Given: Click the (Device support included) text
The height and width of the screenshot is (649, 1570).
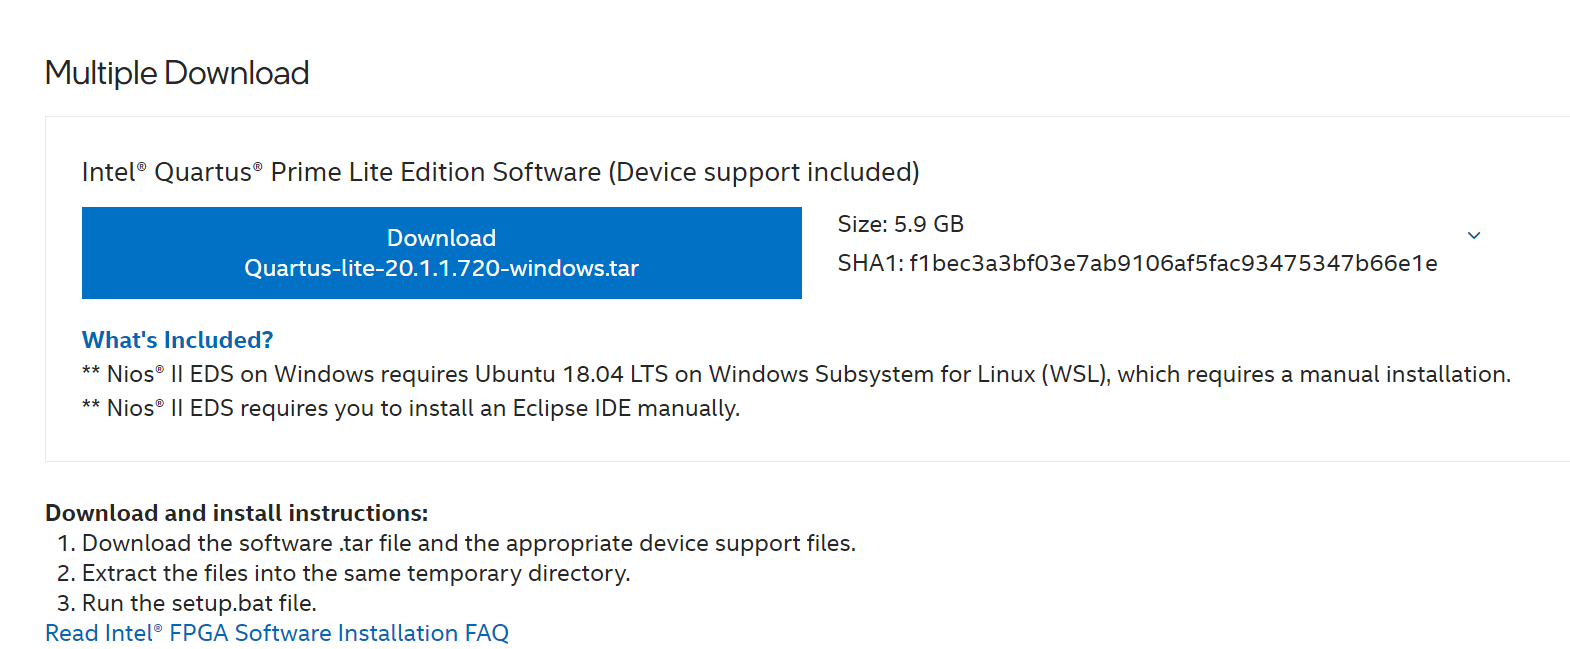Looking at the screenshot, I should point(763,172).
